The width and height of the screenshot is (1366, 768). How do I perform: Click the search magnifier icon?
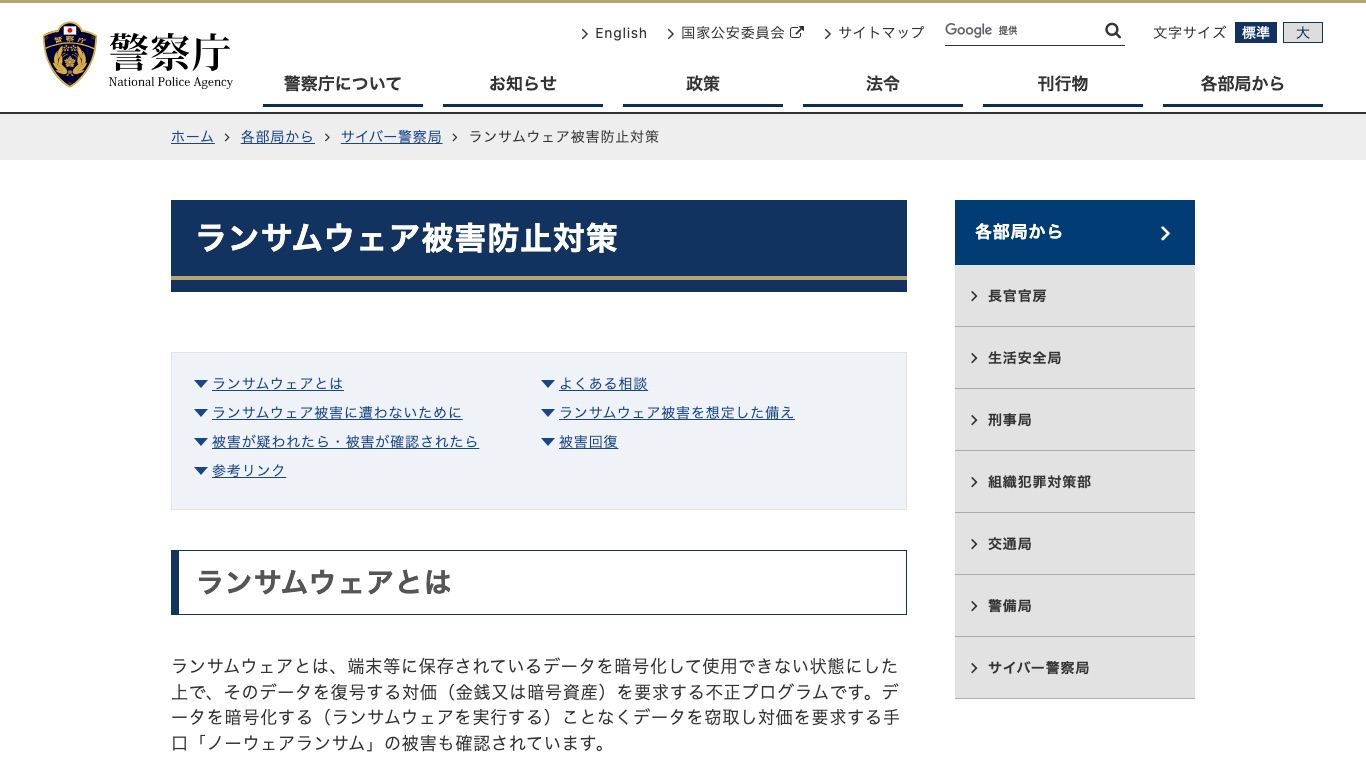[1113, 31]
